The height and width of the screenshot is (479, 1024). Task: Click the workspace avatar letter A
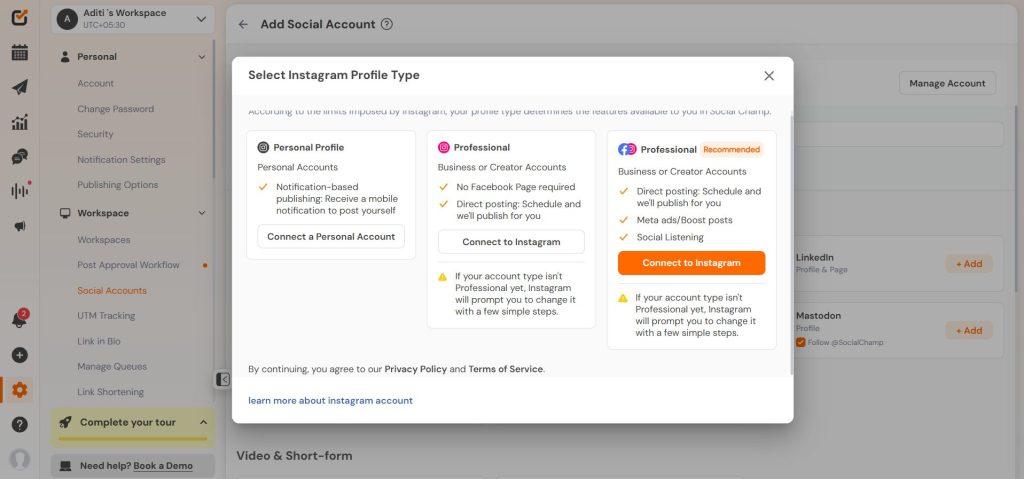67,19
